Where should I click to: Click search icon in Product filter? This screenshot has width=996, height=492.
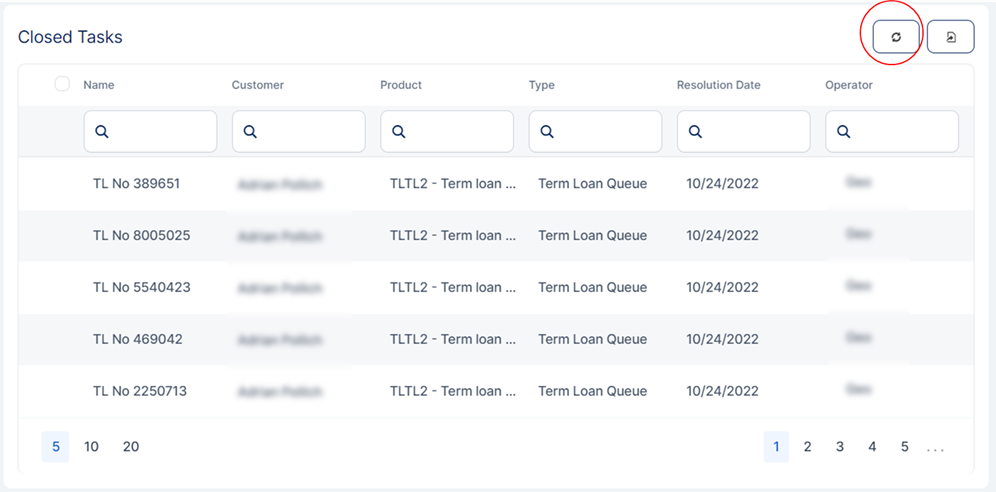pyautogui.click(x=398, y=132)
